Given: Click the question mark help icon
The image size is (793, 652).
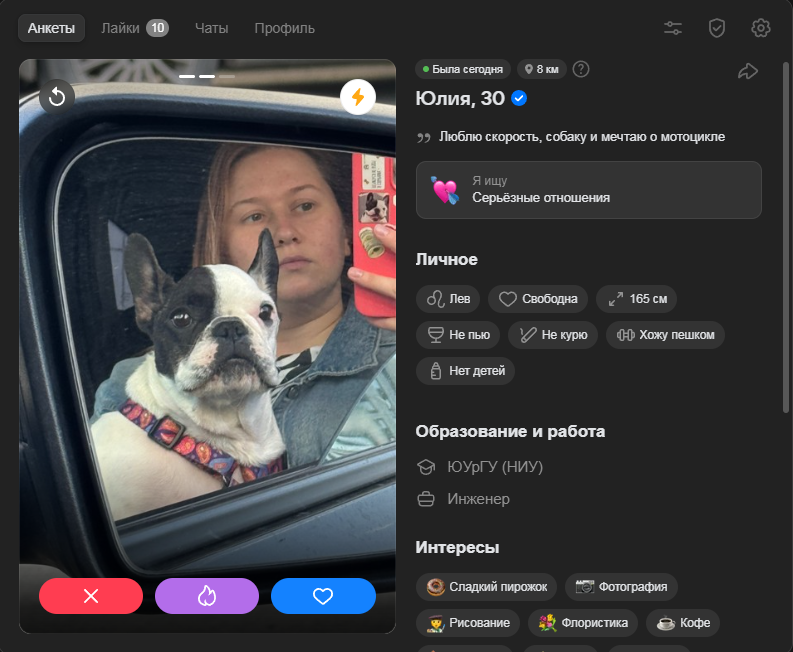Looking at the screenshot, I should [x=581, y=69].
